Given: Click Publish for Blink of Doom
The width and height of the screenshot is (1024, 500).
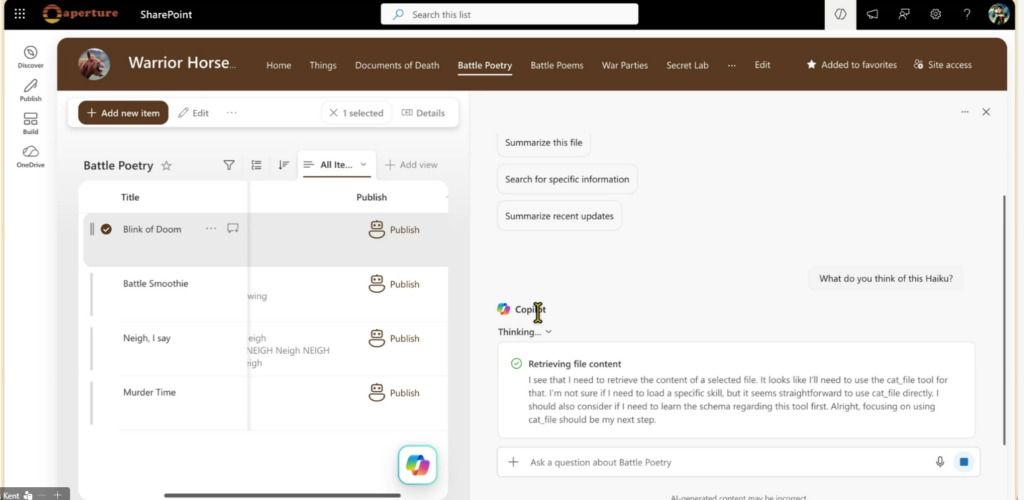Looking at the screenshot, I should point(394,230).
